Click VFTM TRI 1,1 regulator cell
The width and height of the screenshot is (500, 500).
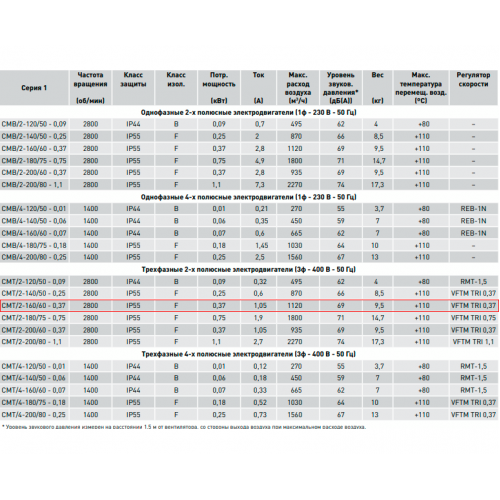point(473,342)
